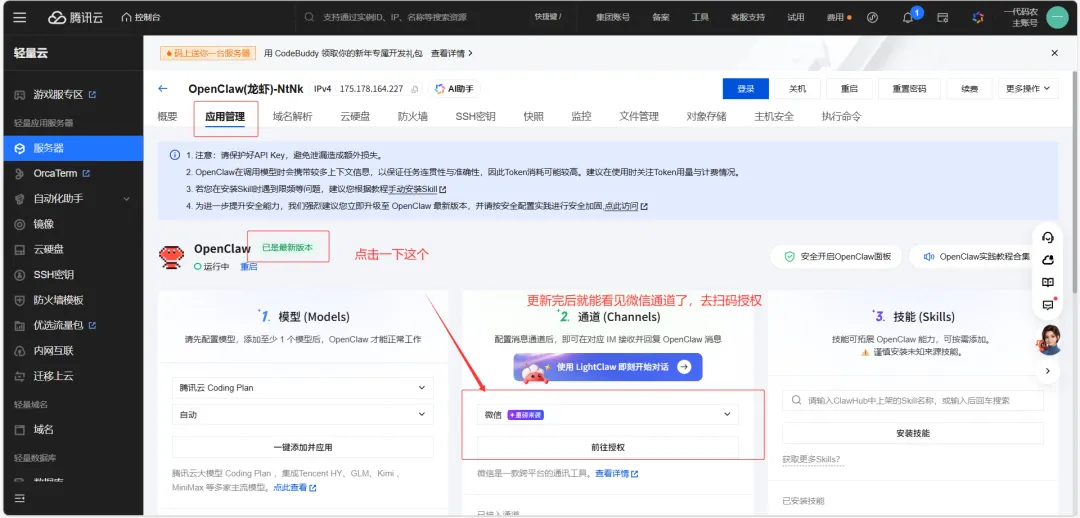The image size is (1080, 518).
Task: Click the 安装技能 button
Action: click(x=913, y=433)
